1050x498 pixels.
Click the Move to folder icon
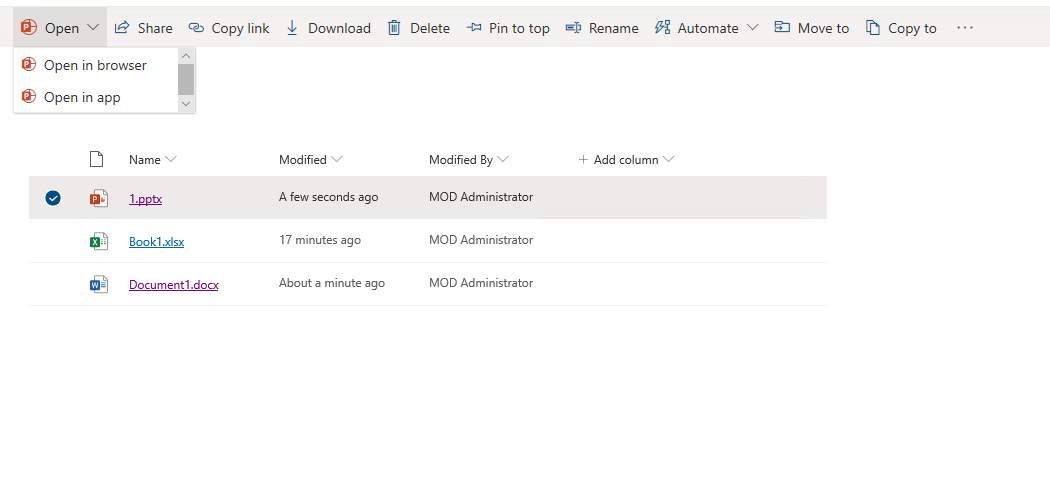[782, 27]
